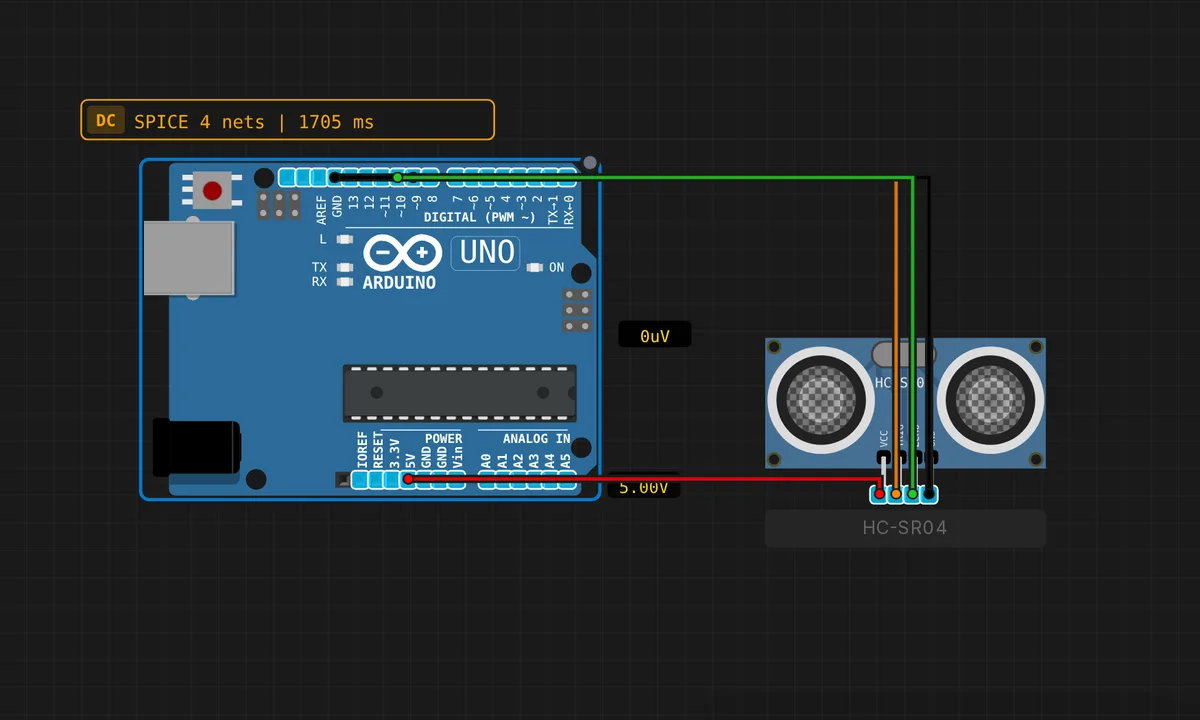Click the HC-SR04 component name label
This screenshot has height=720, width=1200.
(x=905, y=528)
